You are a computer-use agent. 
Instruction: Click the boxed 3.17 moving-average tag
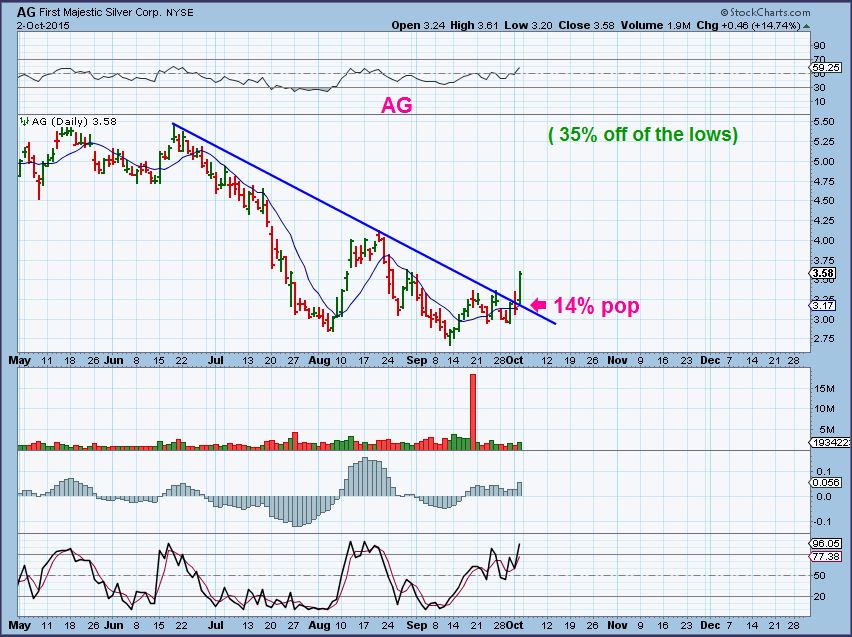[824, 306]
